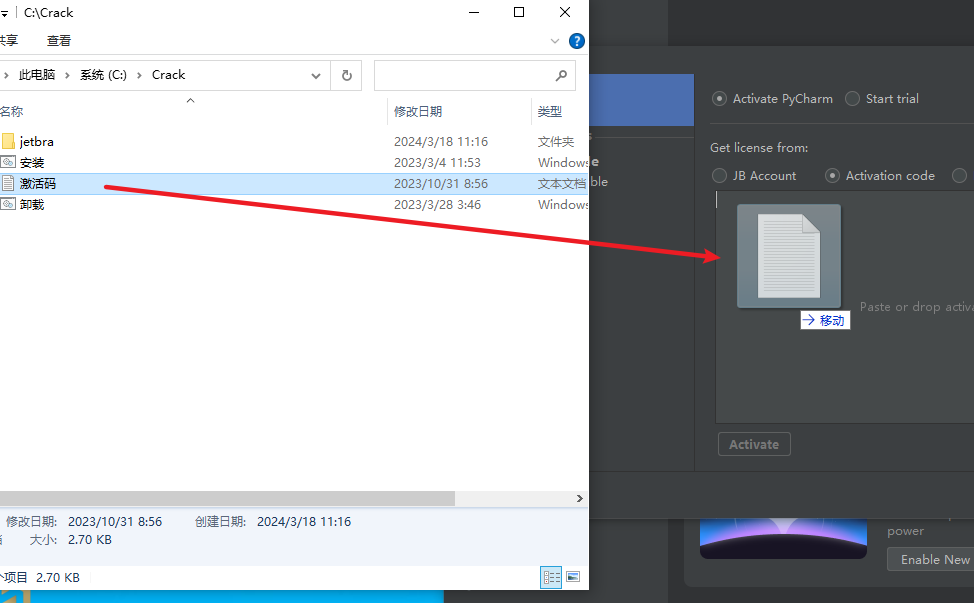
Task: Switch Explorer to details view layout
Action: pyautogui.click(x=551, y=578)
